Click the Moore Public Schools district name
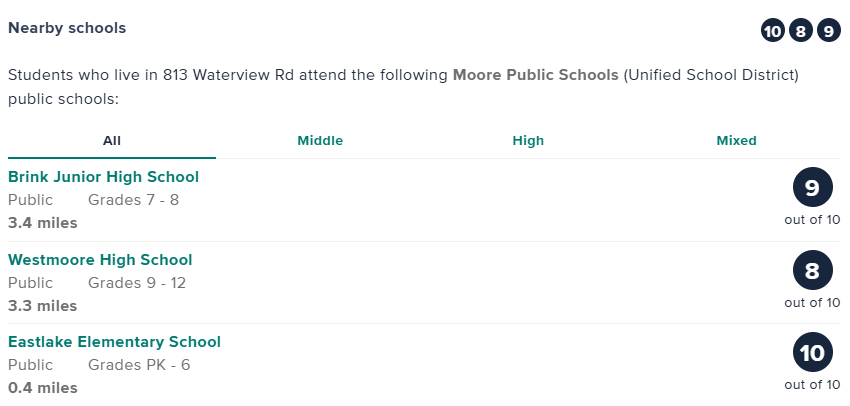Image resolution: width=850 pixels, height=406 pixels. coord(535,75)
